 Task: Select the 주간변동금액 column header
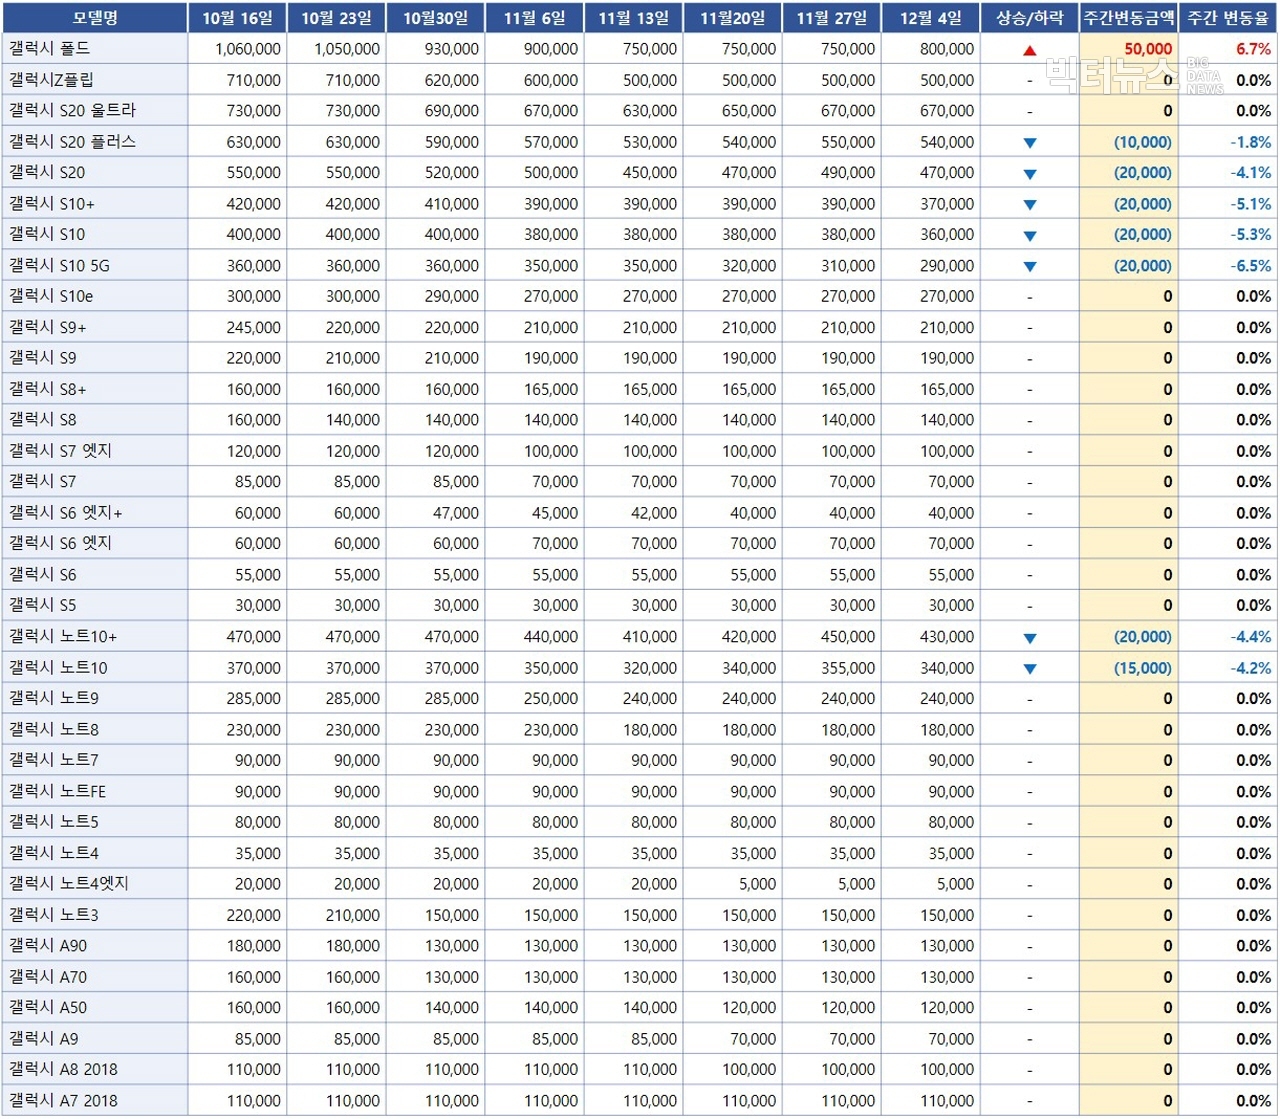[1129, 17]
